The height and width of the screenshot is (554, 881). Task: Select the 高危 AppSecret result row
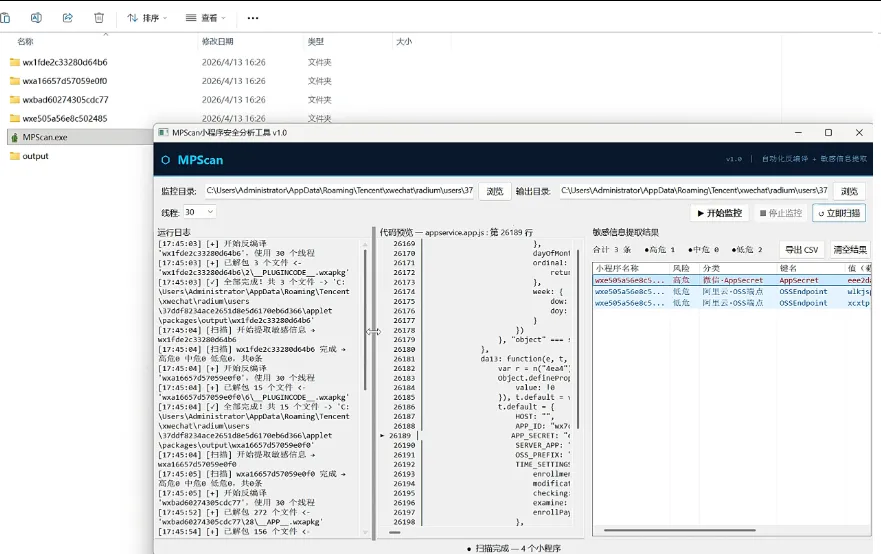pos(732,280)
